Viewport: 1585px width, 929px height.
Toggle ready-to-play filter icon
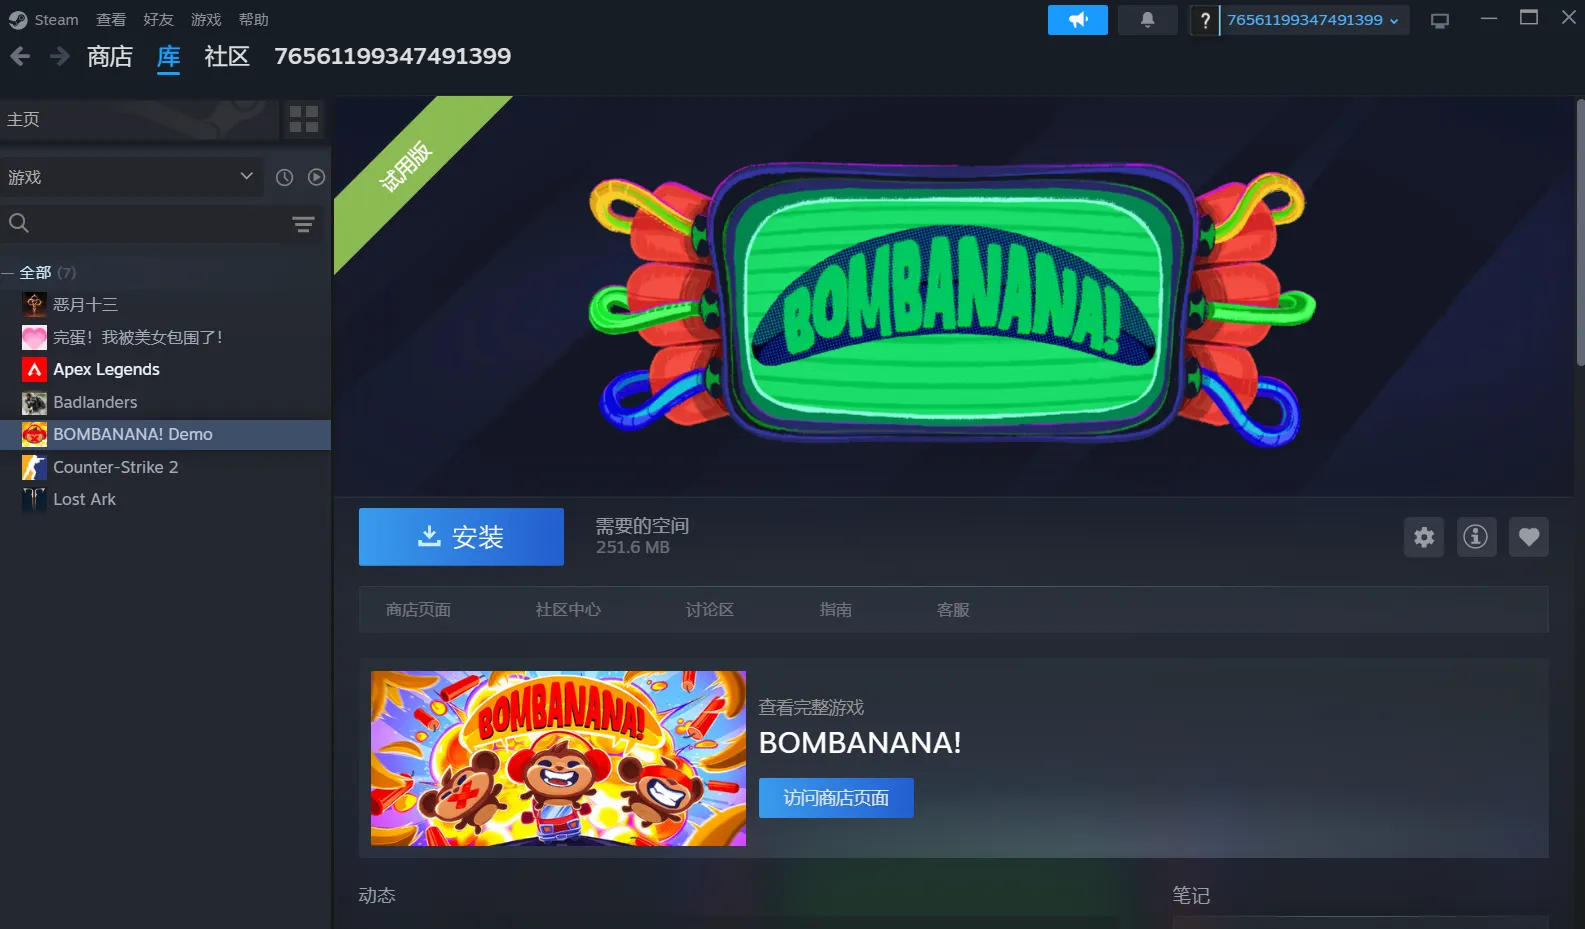click(x=316, y=177)
